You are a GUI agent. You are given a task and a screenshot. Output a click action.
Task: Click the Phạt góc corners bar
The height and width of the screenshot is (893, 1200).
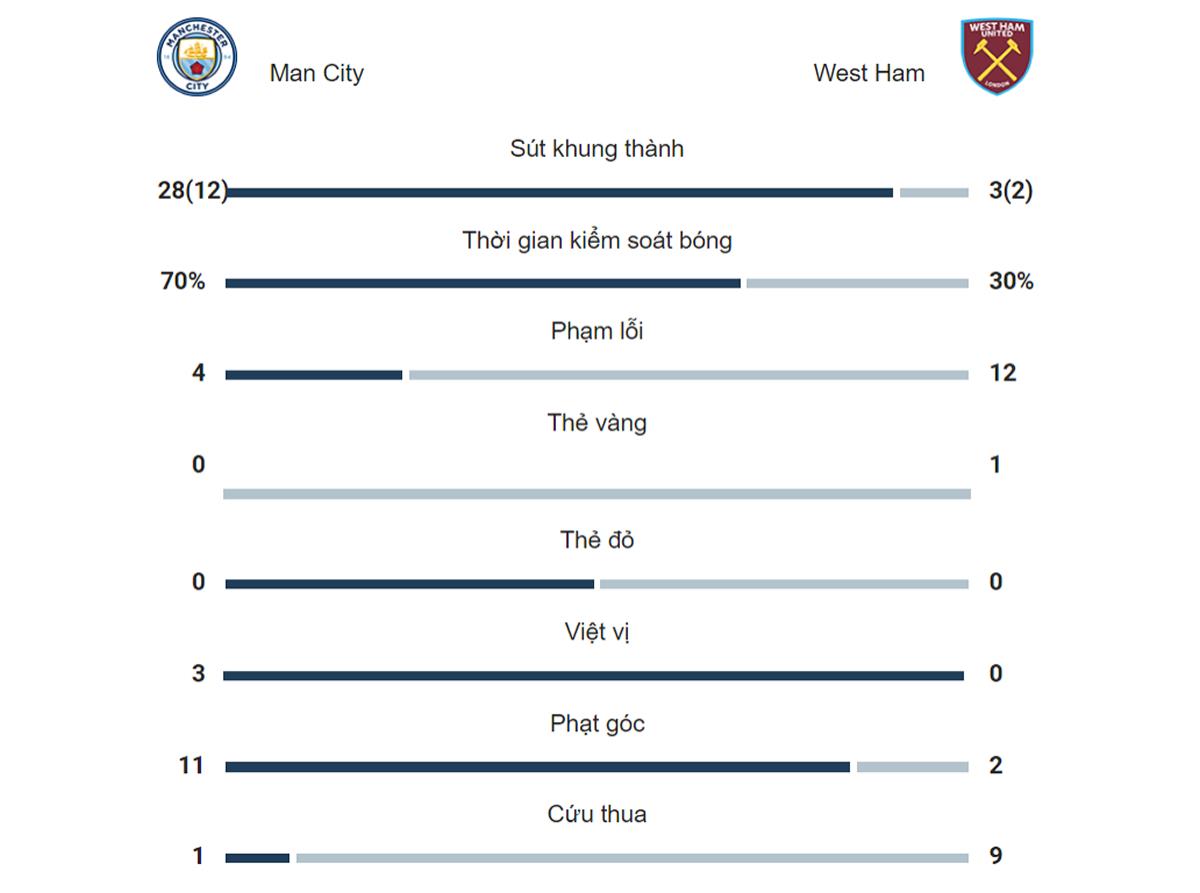(x=597, y=767)
